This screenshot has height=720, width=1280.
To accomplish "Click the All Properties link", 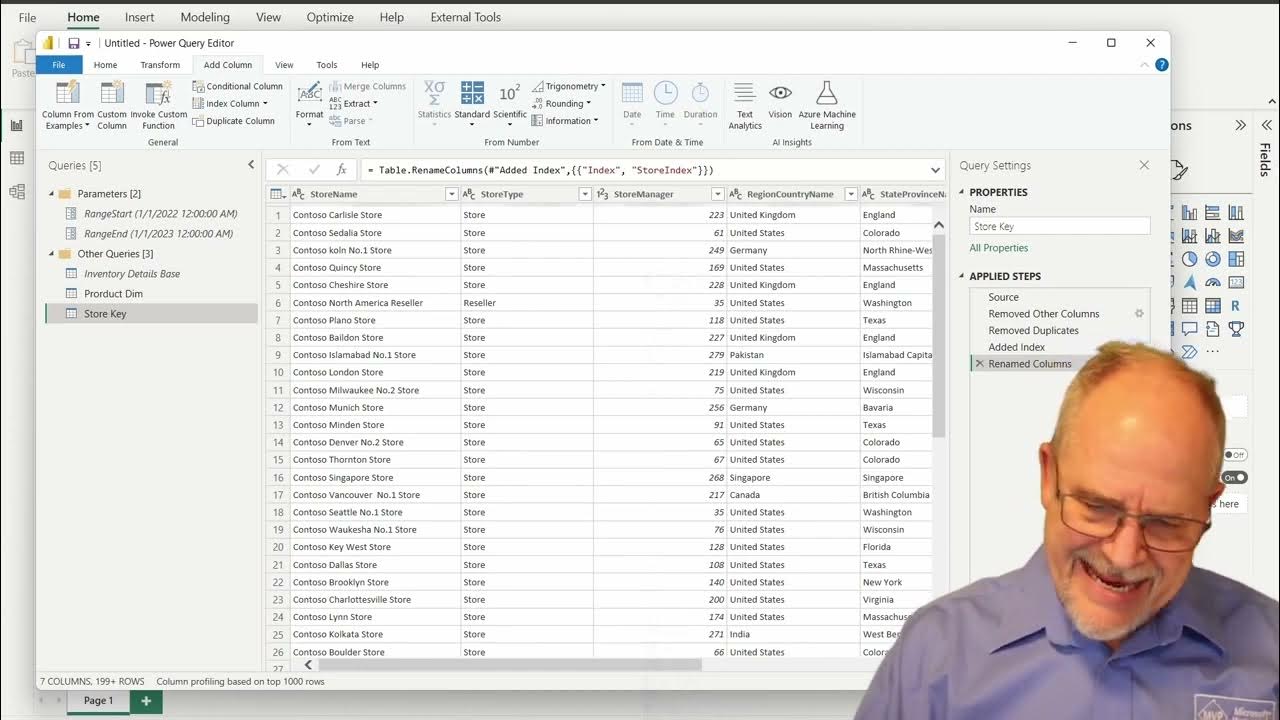I will tap(998, 248).
